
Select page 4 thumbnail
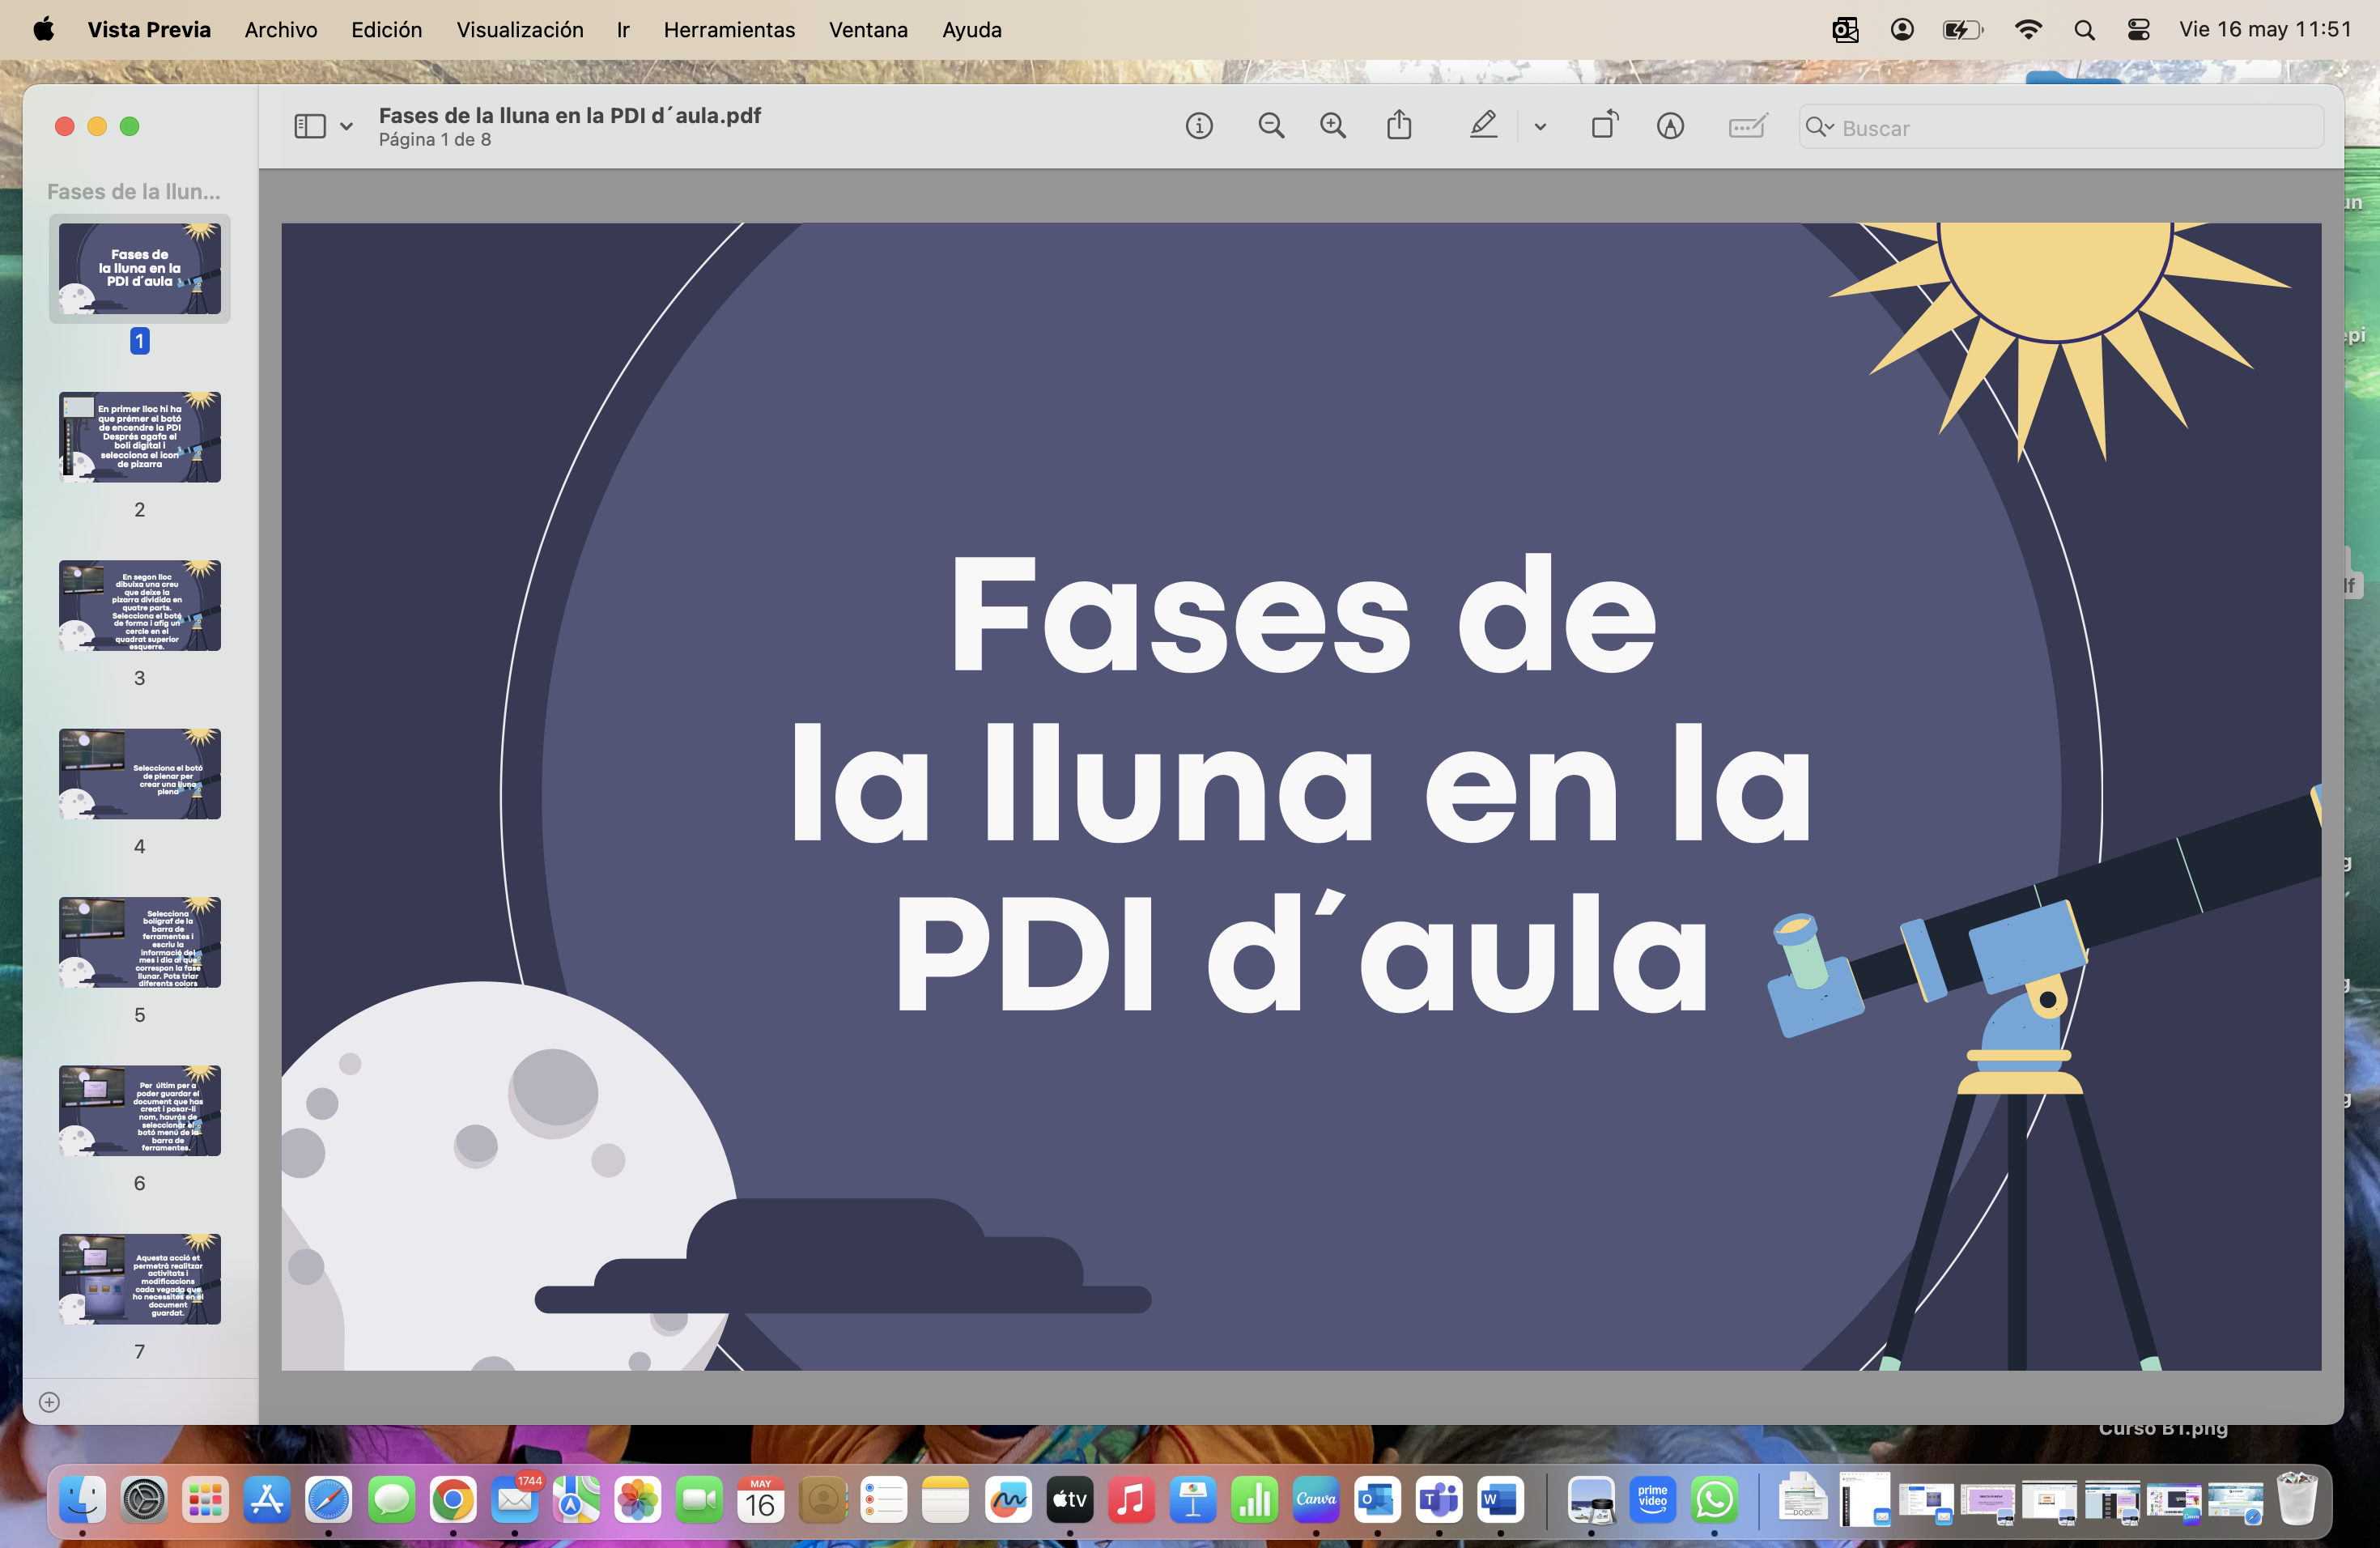[x=140, y=774]
